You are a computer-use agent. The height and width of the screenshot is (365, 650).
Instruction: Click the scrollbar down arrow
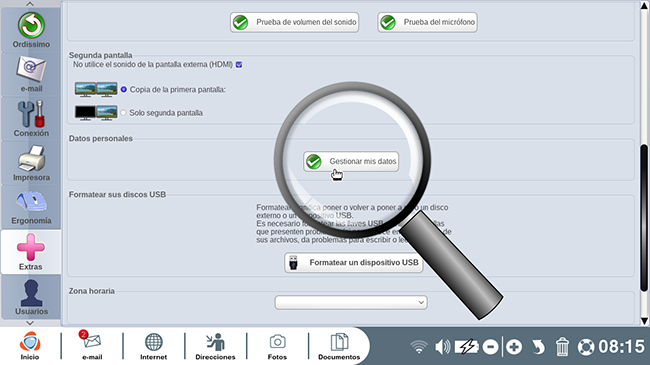[645, 321]
